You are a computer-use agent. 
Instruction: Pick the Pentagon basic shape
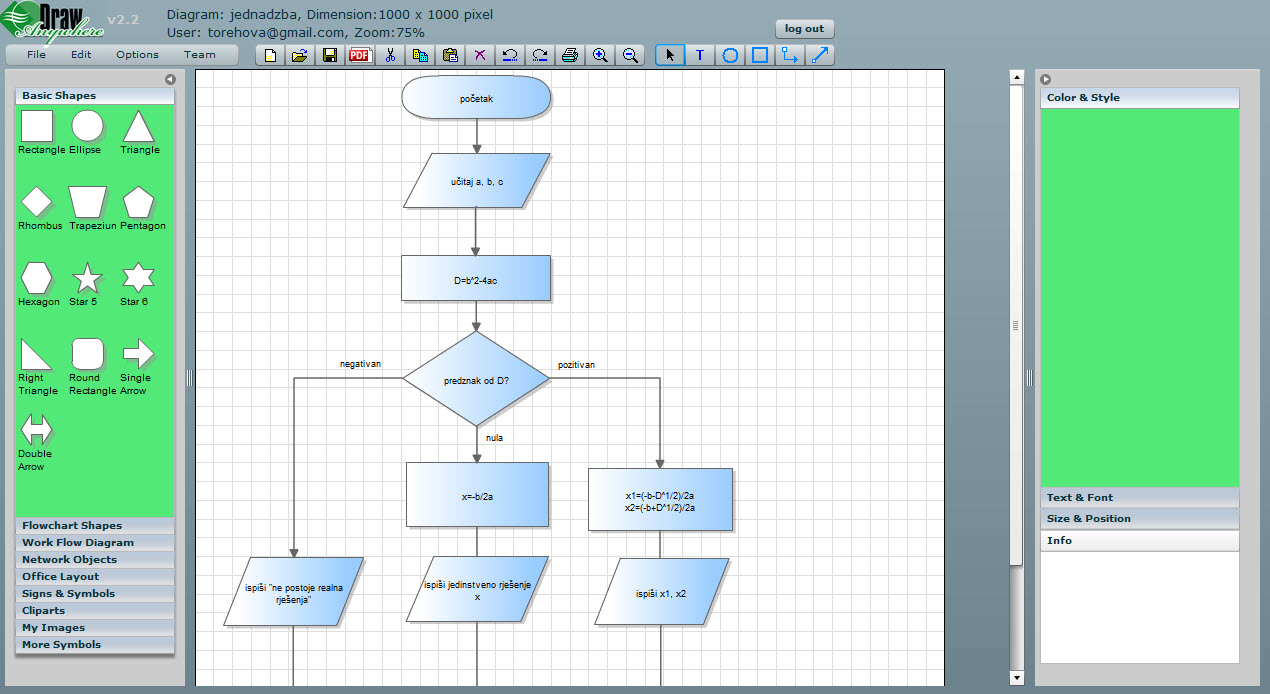point(138,202)
